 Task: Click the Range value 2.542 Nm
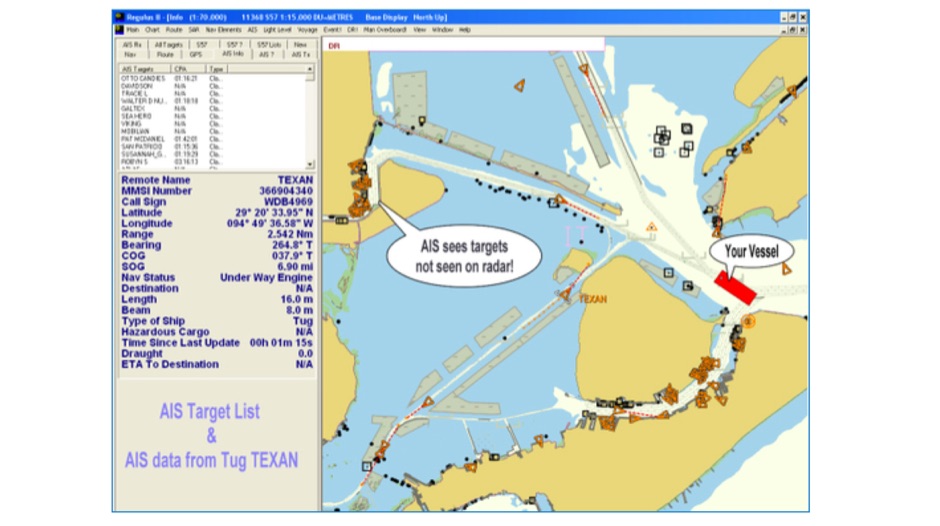click(x=290, y=235)
